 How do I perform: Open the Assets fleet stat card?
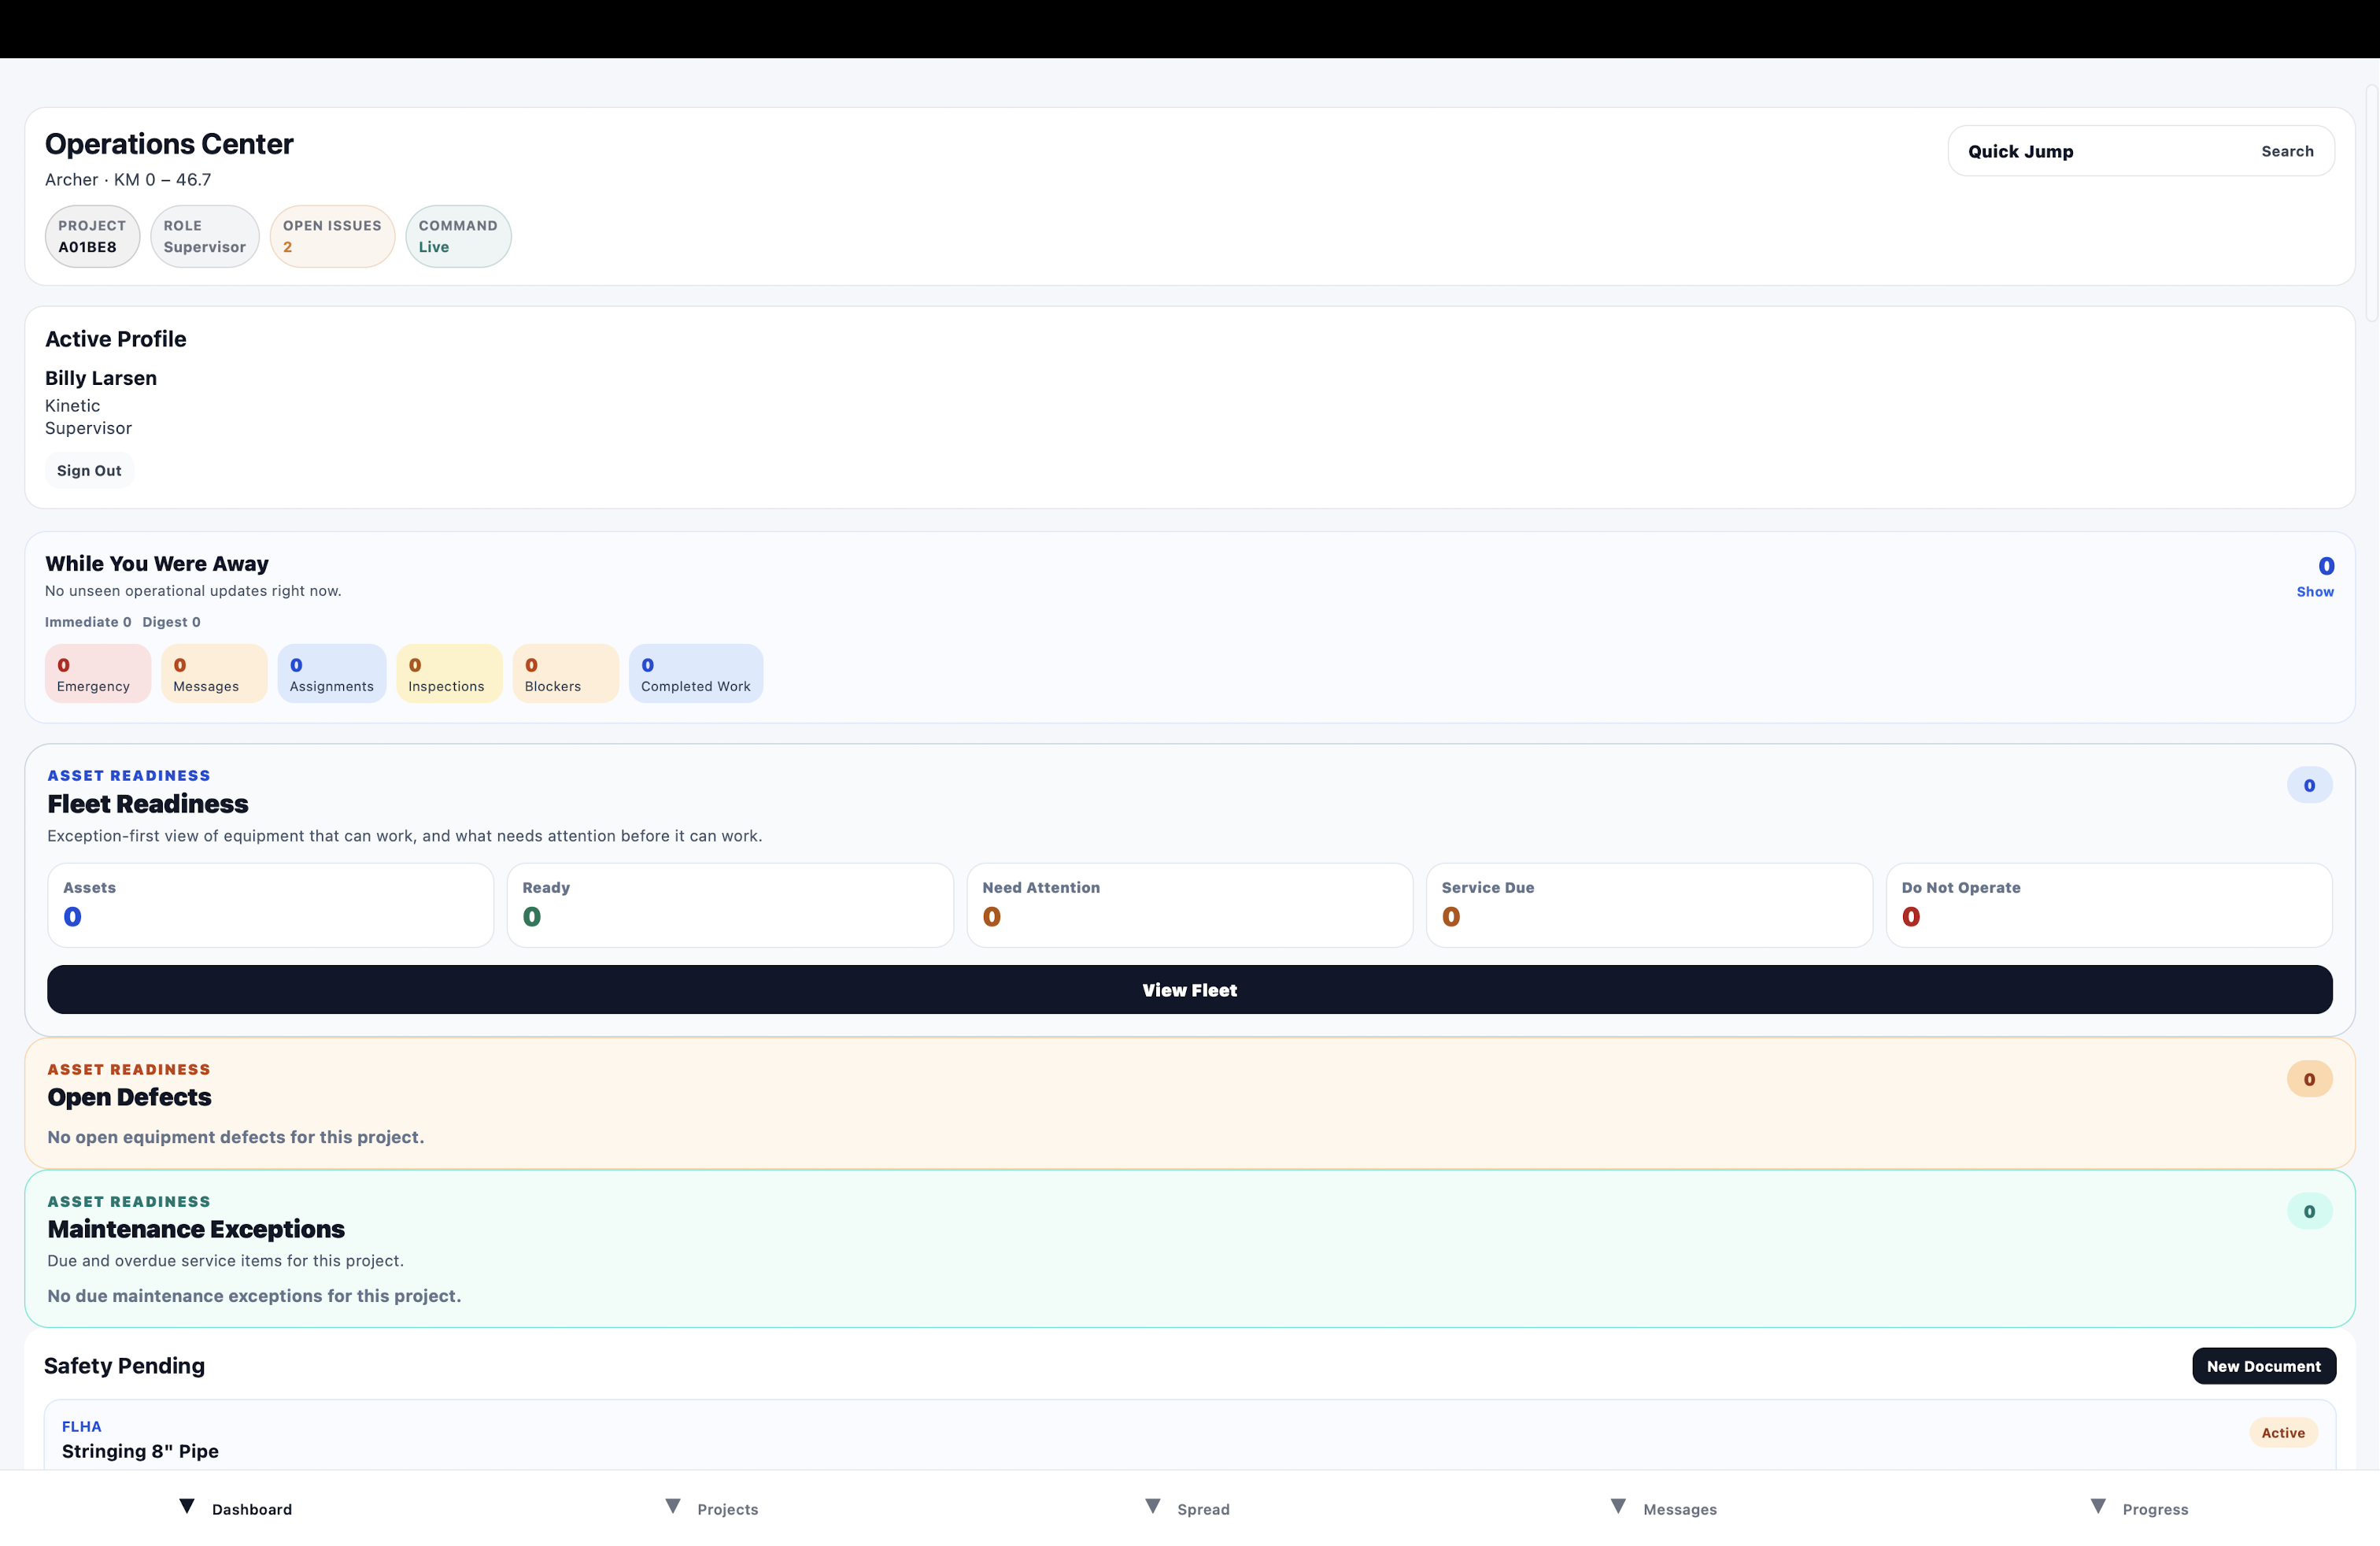(x=271, y=905)
